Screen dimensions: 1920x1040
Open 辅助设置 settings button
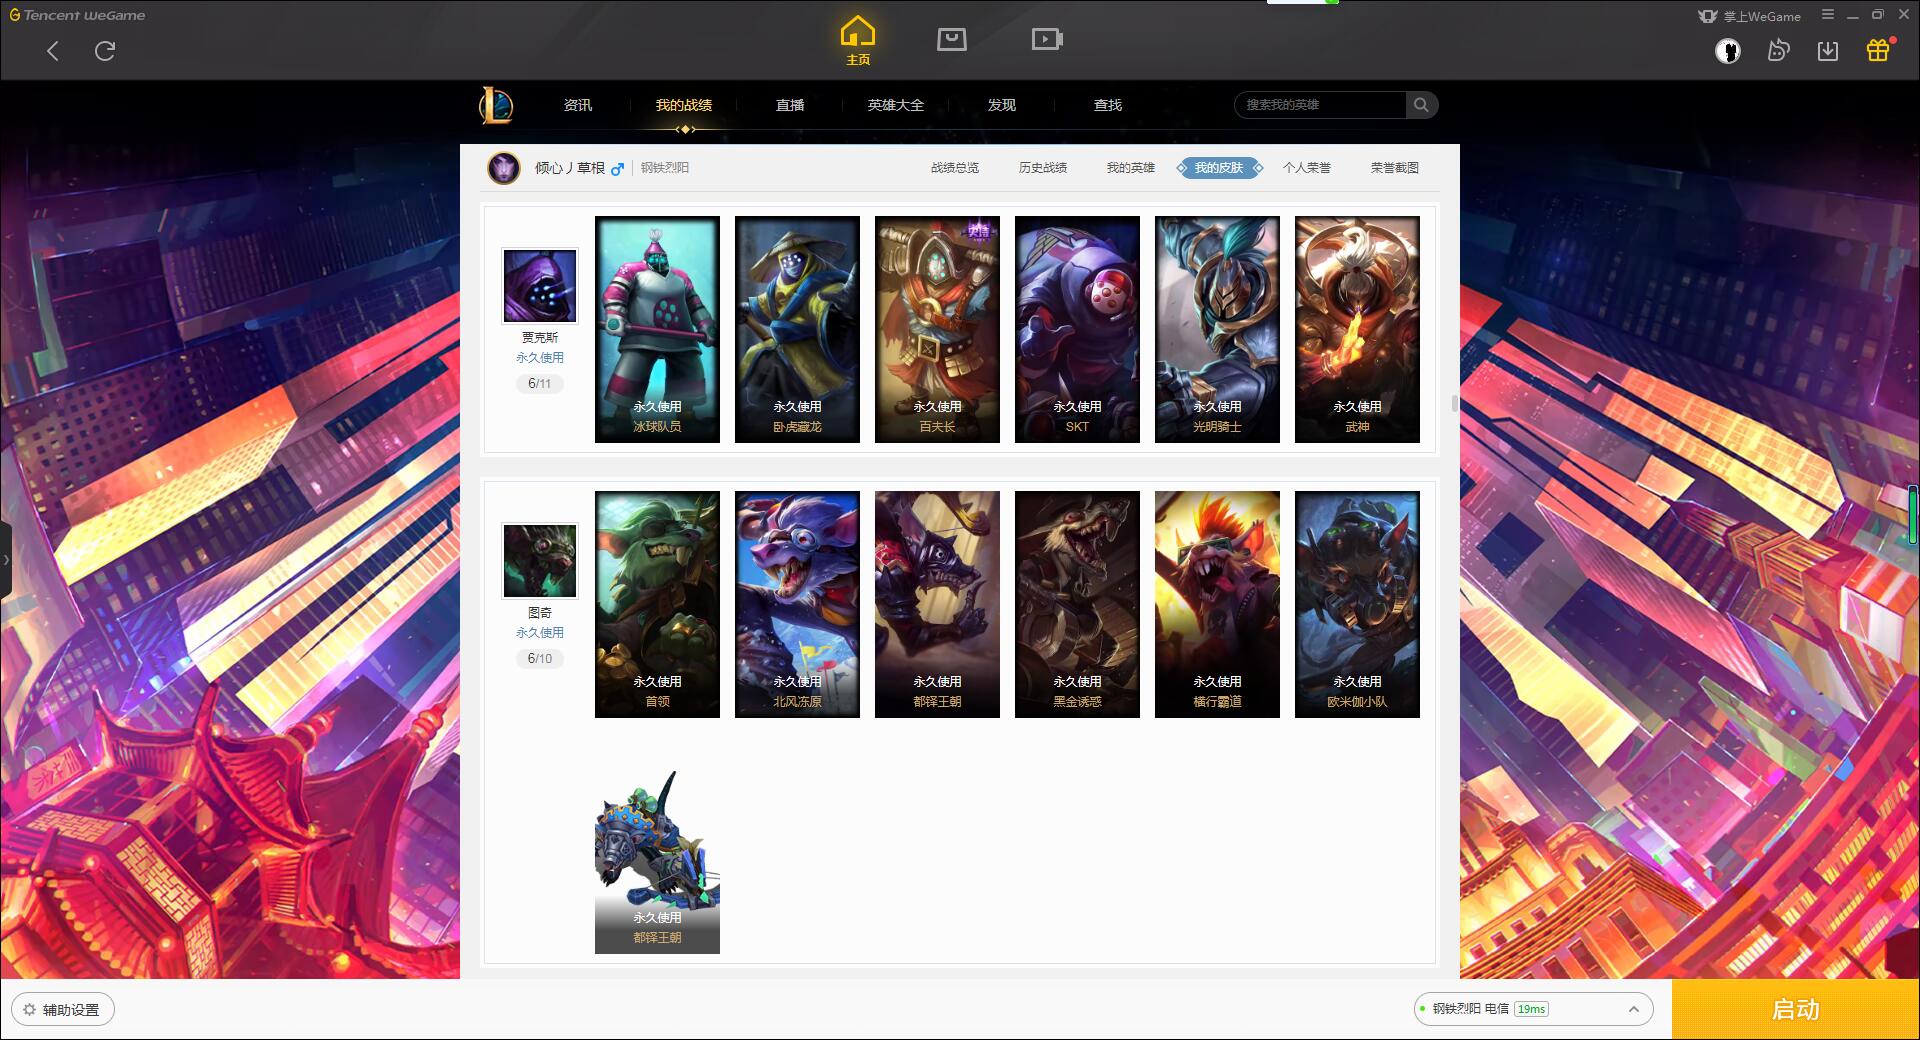63,1010
